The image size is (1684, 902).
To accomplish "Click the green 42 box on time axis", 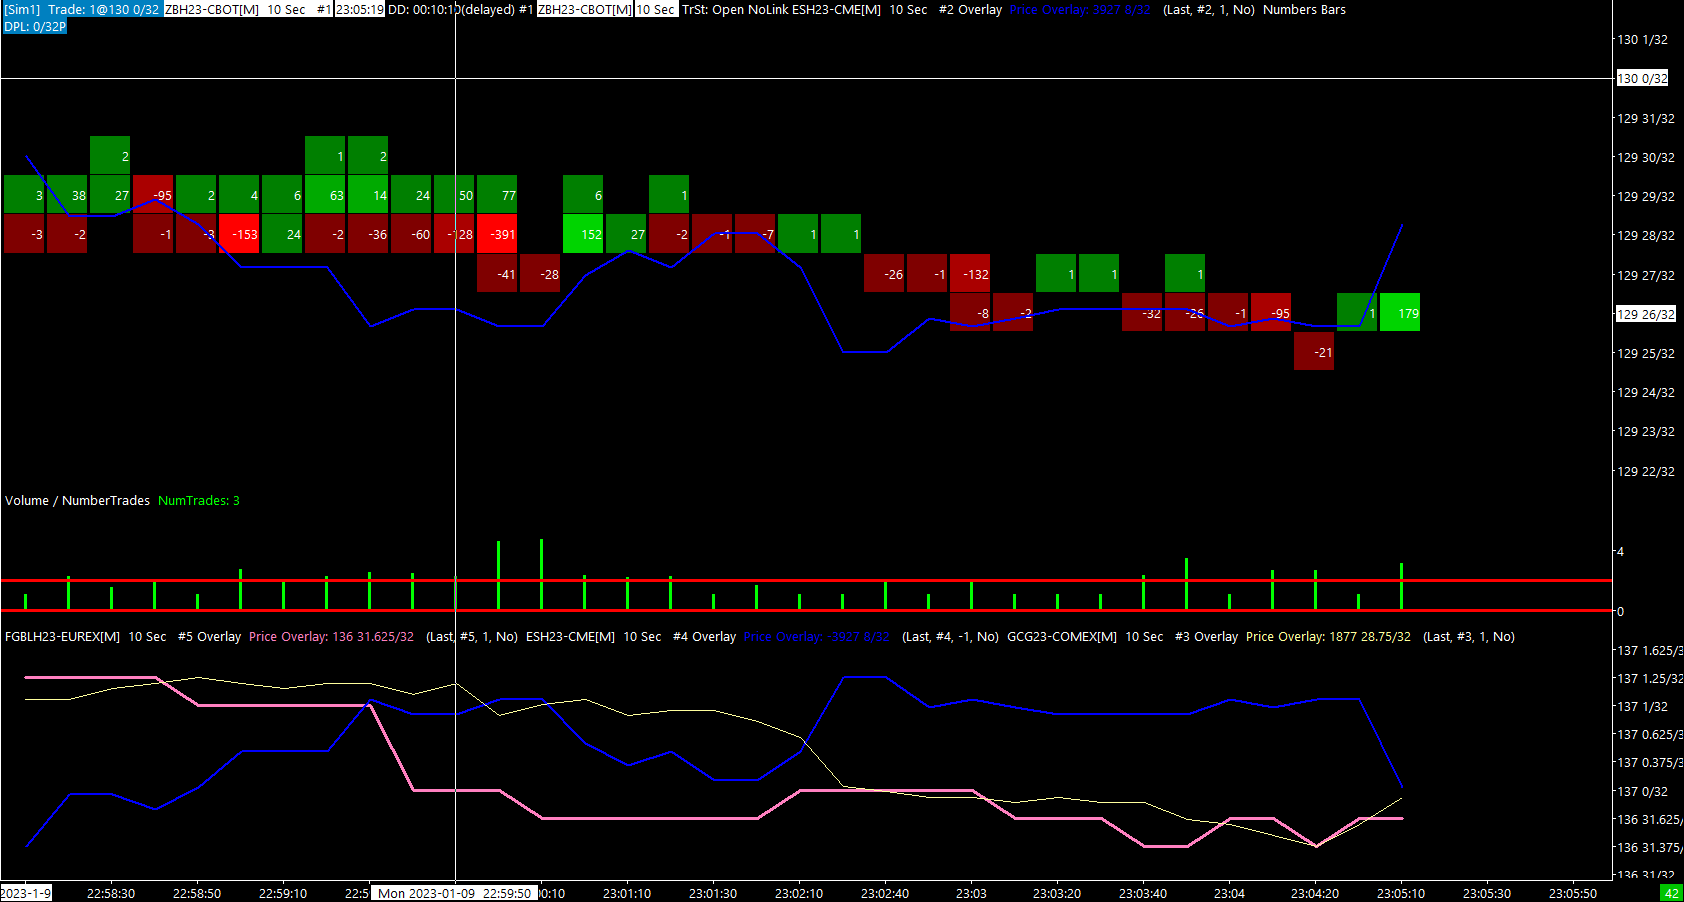I will (x=1671, y=894).
